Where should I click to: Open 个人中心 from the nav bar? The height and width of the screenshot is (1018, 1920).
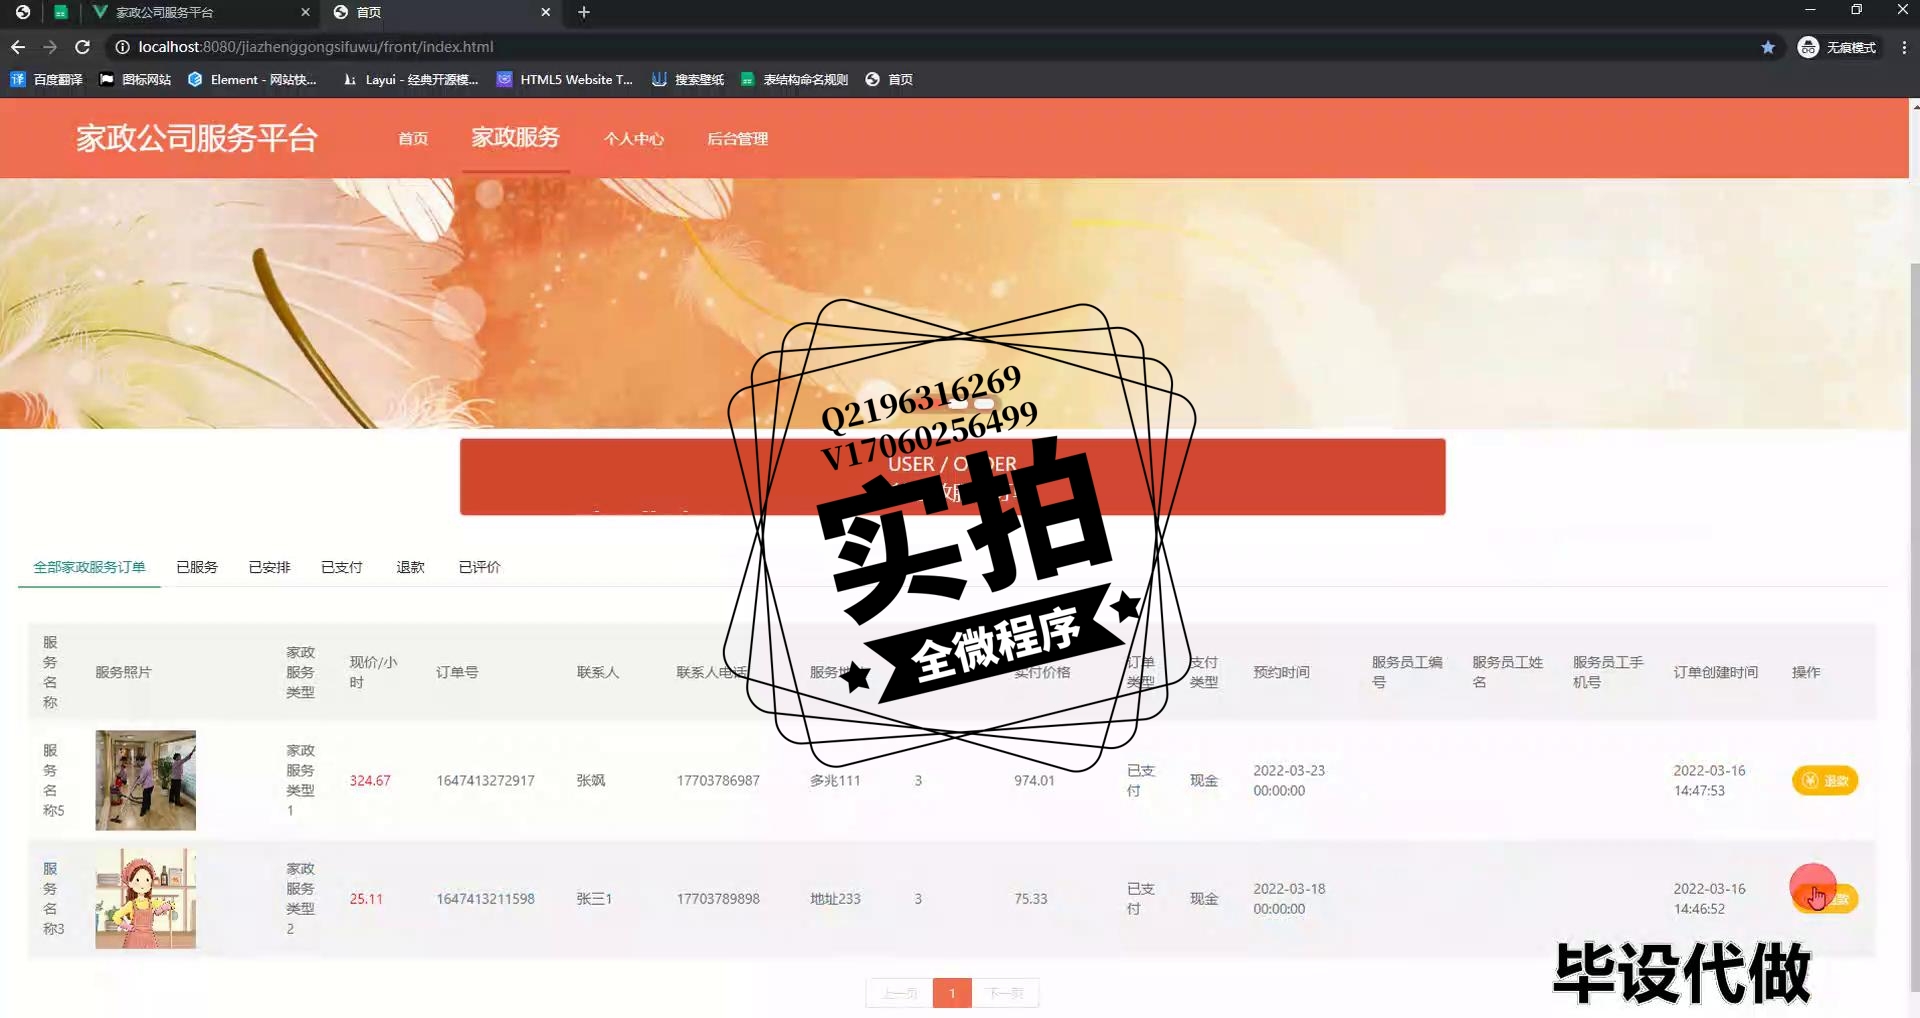[x=633, y=138]
